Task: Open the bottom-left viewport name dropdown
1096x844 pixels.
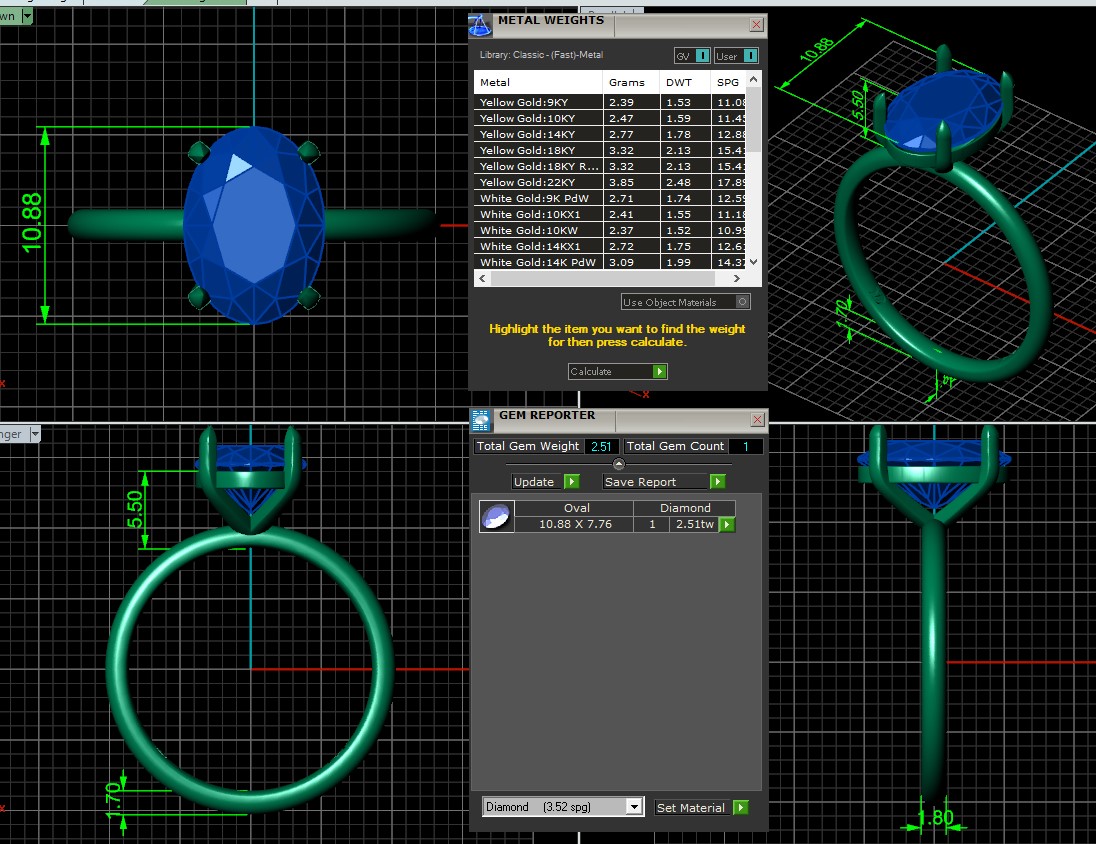Action: point(34,434)
